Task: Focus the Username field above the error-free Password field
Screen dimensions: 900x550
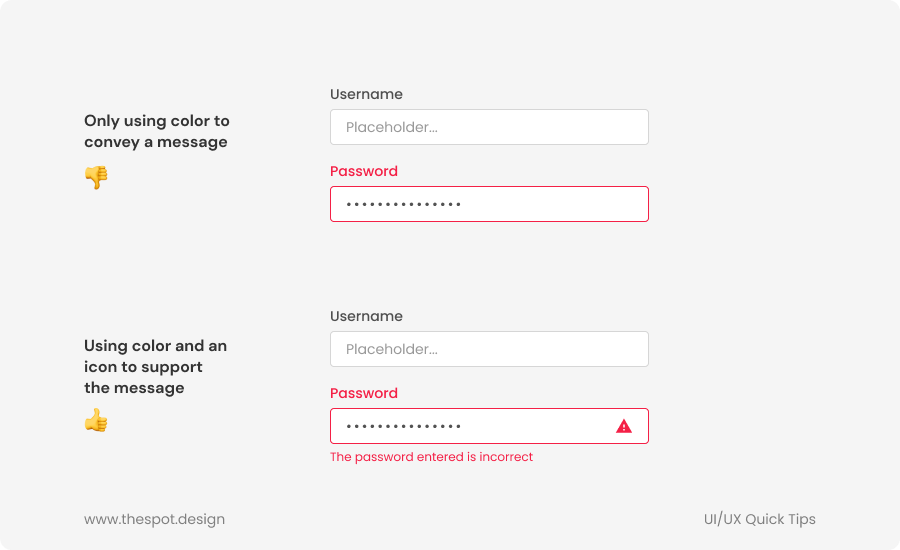Action: click(x=489, y=127)
